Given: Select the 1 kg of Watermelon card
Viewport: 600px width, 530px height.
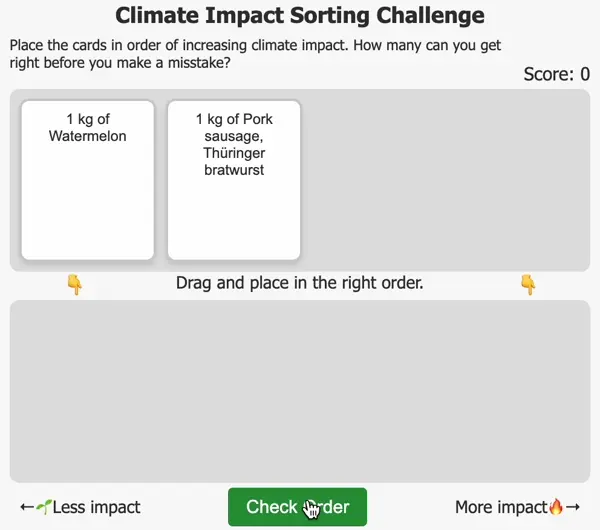Looking at the screenshot, I should 88,180.
